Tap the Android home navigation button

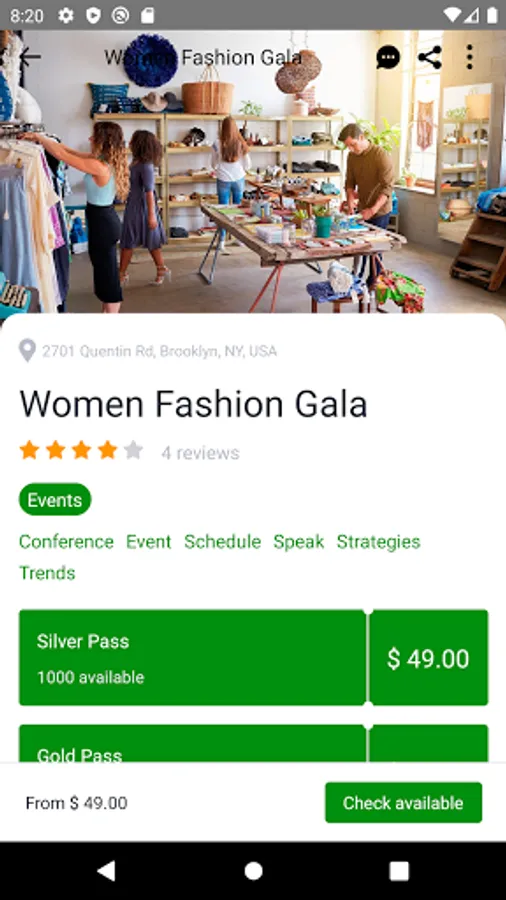(x=253, y=871)
